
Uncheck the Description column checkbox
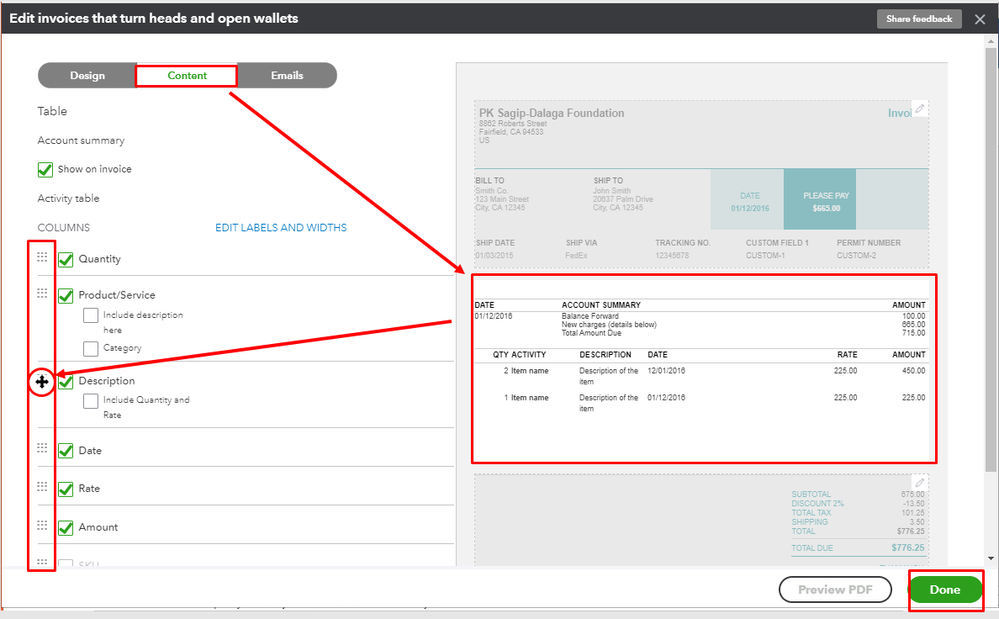66,381
